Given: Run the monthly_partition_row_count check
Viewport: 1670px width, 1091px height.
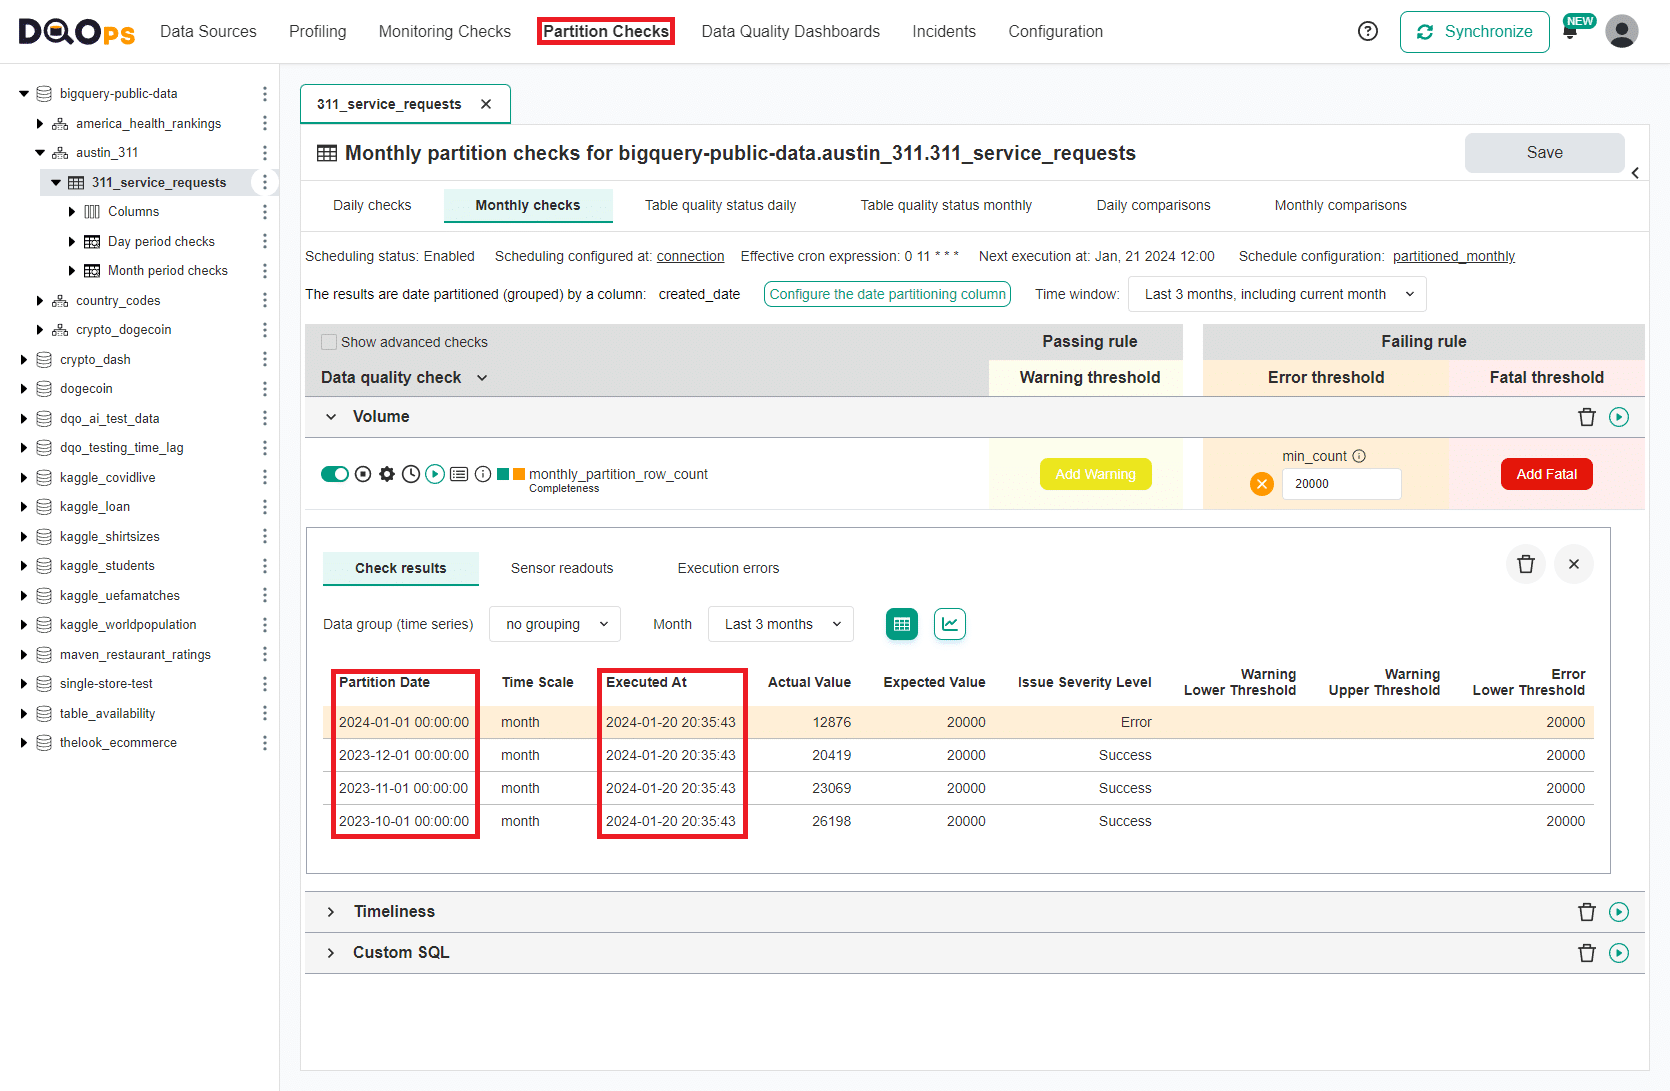Looking at the screenshot, I should pos(435,474).
